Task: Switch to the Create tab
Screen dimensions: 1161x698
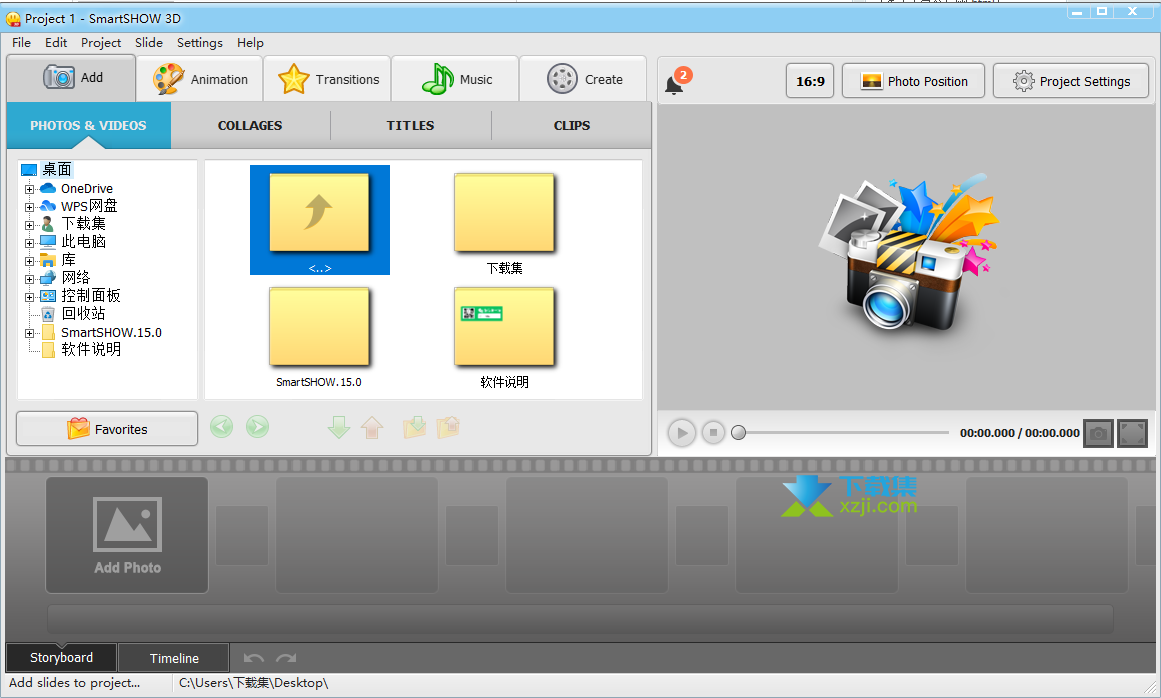Action: [x=584, y=79]
